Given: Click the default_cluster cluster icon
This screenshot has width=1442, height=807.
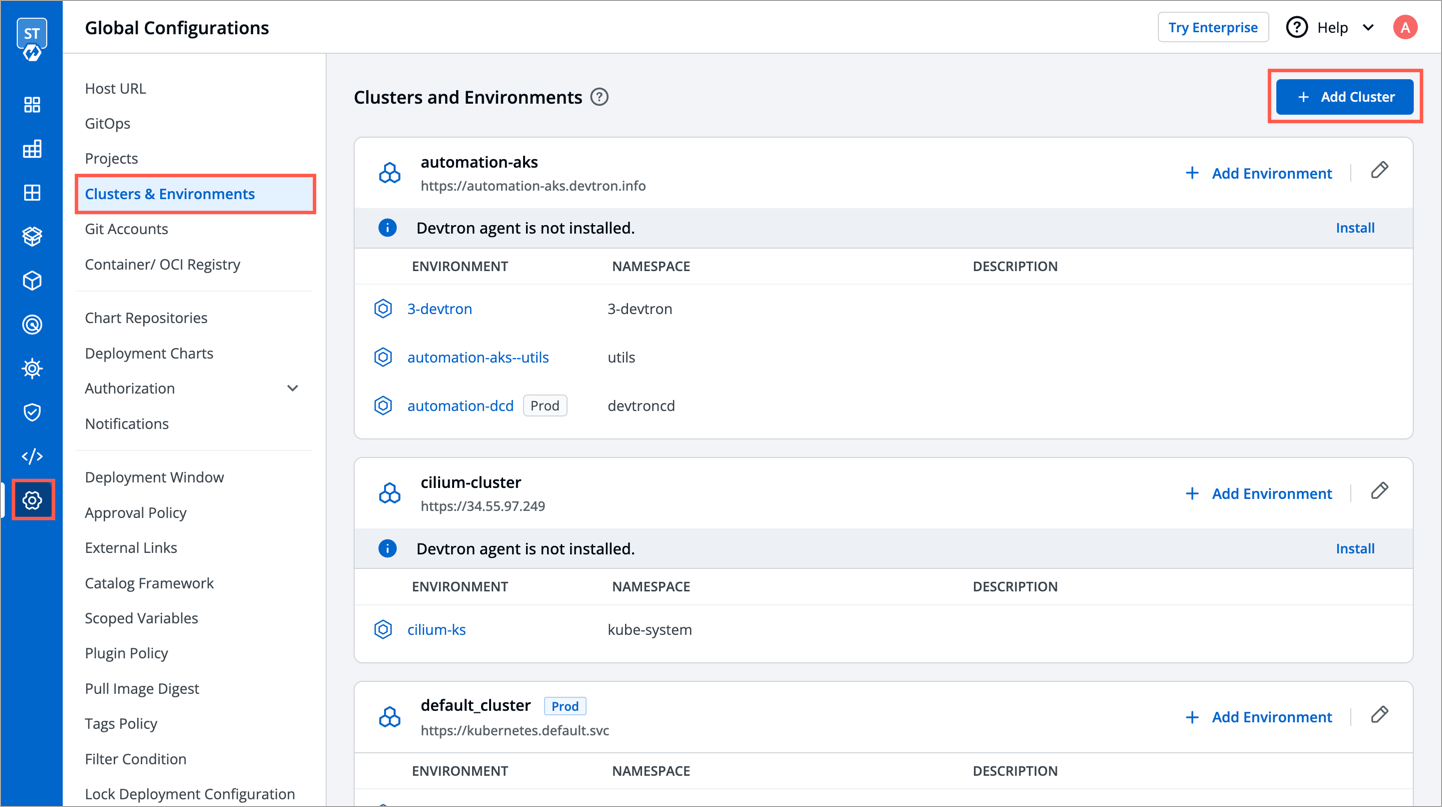Looking at the screenshot, I should [390, 718].
